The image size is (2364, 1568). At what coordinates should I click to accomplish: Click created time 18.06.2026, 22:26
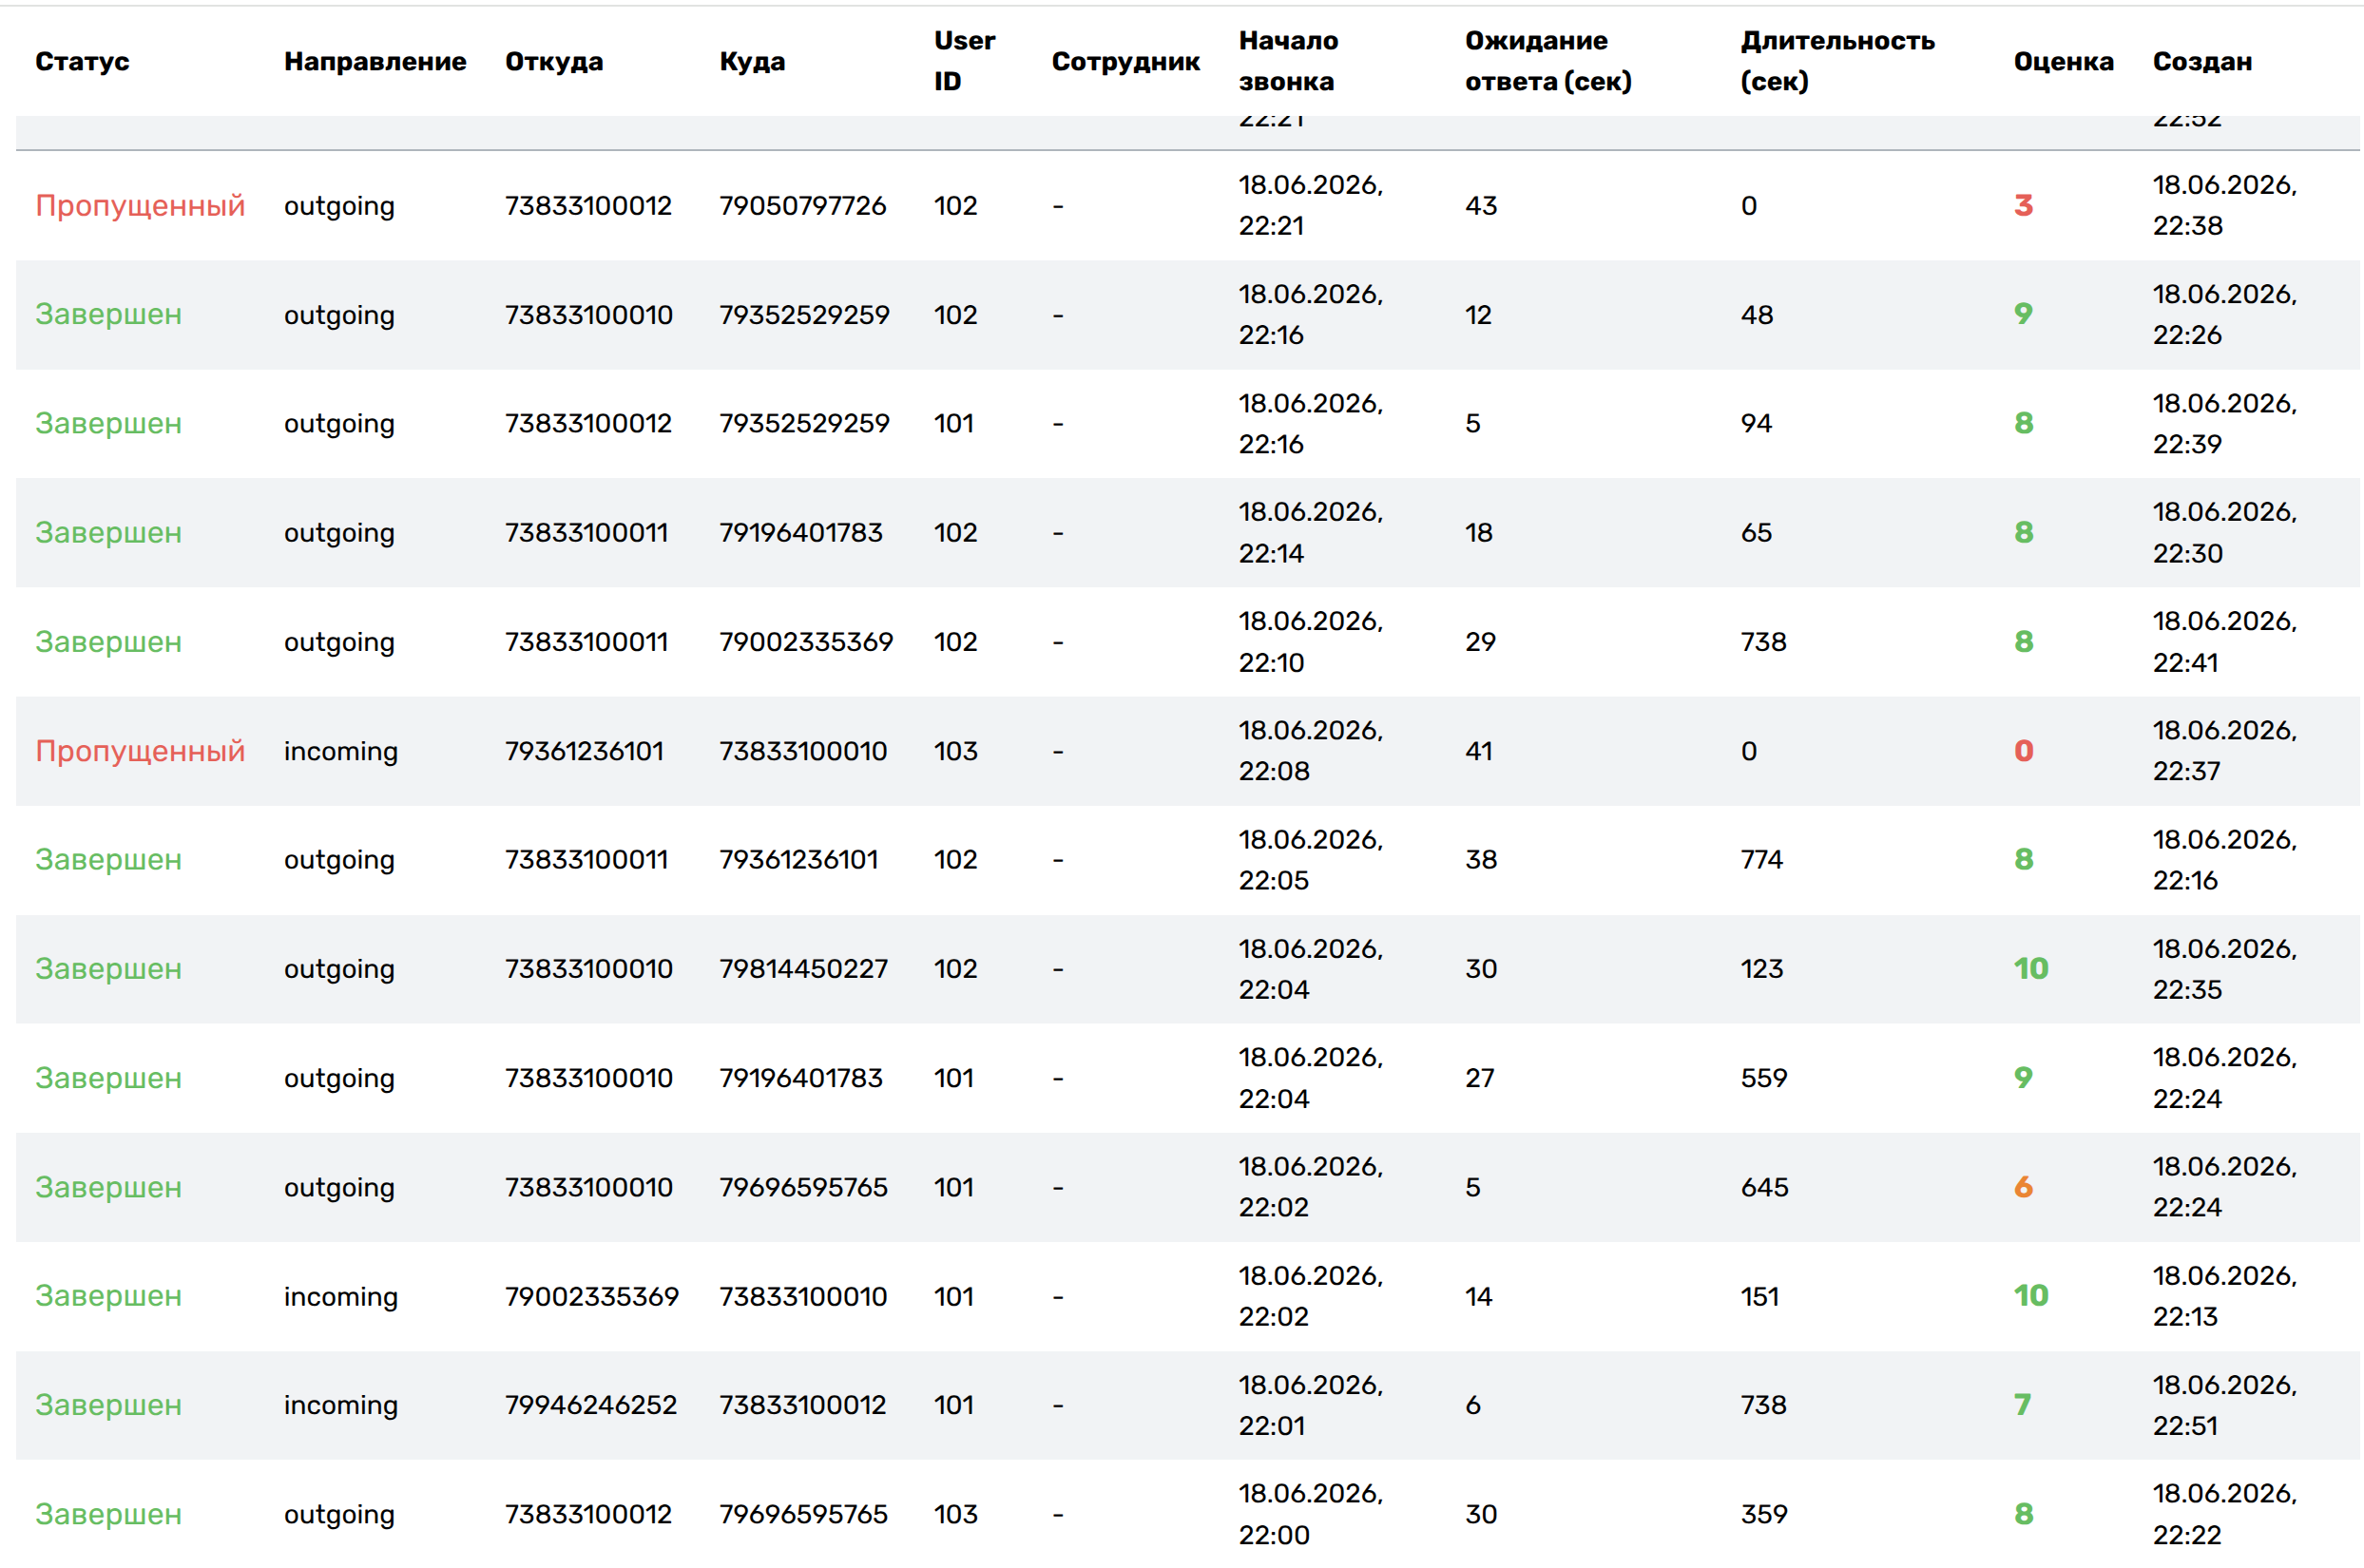pyautogui.click(x=2224, y=315)
